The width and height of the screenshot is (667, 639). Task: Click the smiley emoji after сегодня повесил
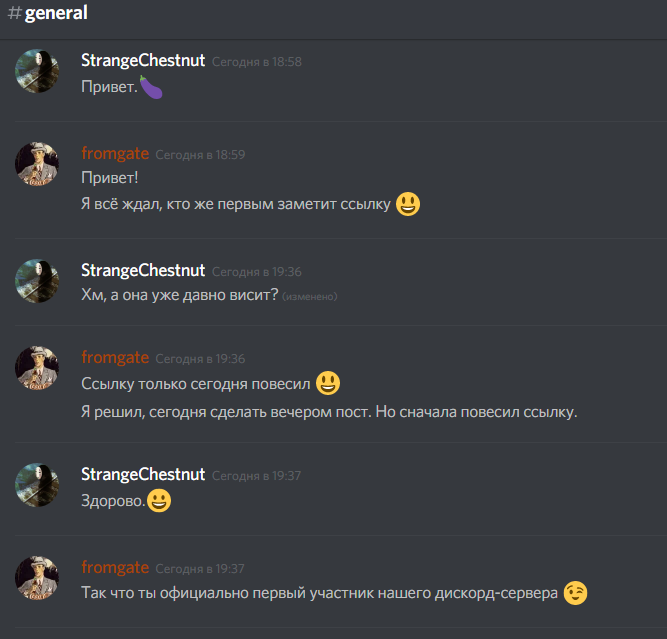(x=328, y=383)
